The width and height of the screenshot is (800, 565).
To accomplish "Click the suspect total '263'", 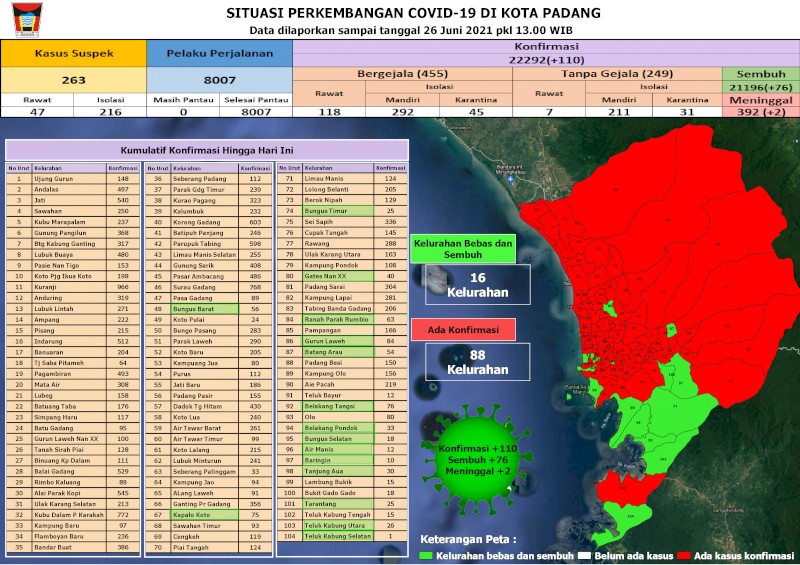I will point(74,80).
